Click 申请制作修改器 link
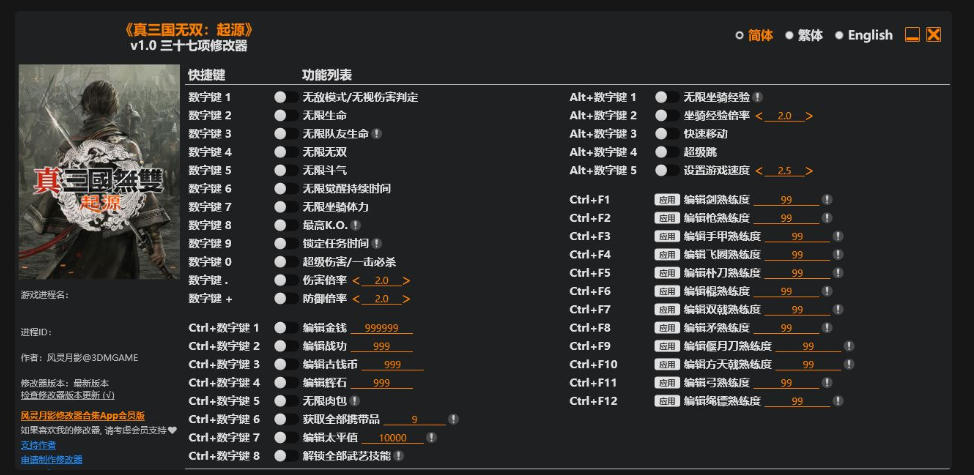 [52, 459]
